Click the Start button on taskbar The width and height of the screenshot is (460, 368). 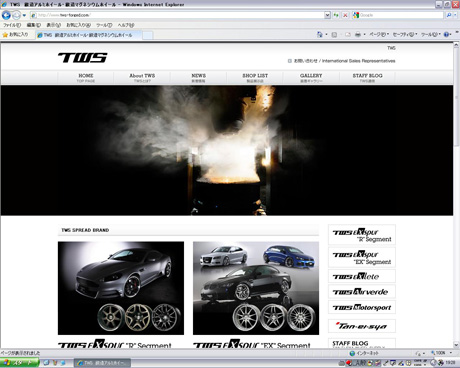pos(19,363)
